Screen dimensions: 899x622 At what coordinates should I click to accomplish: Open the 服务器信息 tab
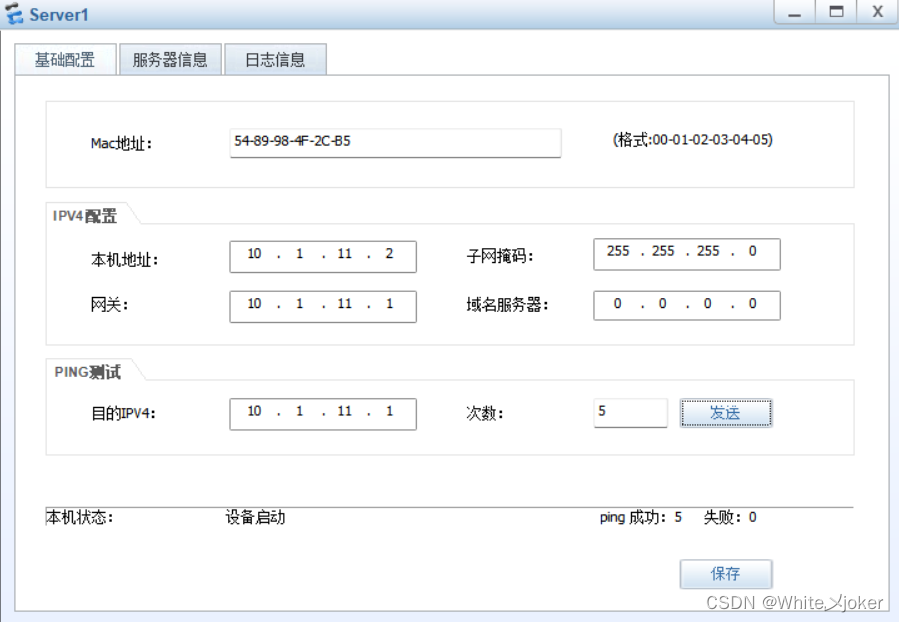(x=170, y=60)
